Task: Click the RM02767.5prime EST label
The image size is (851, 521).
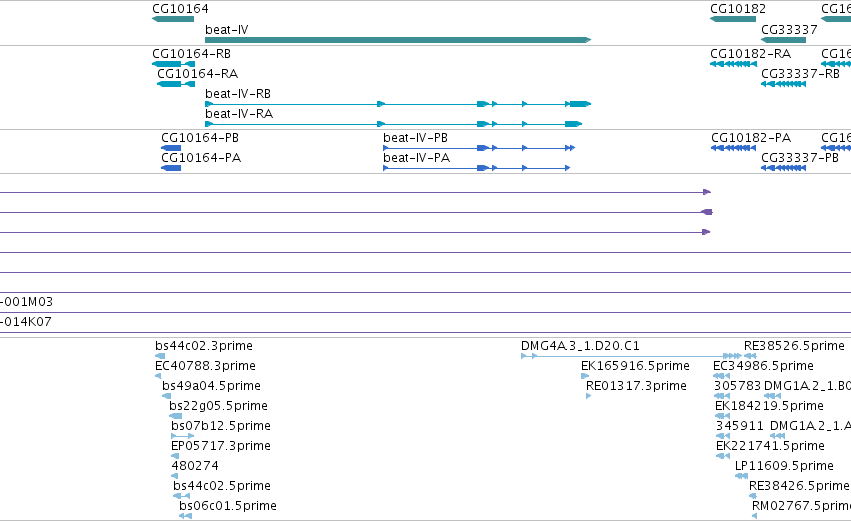Action: 801,506
